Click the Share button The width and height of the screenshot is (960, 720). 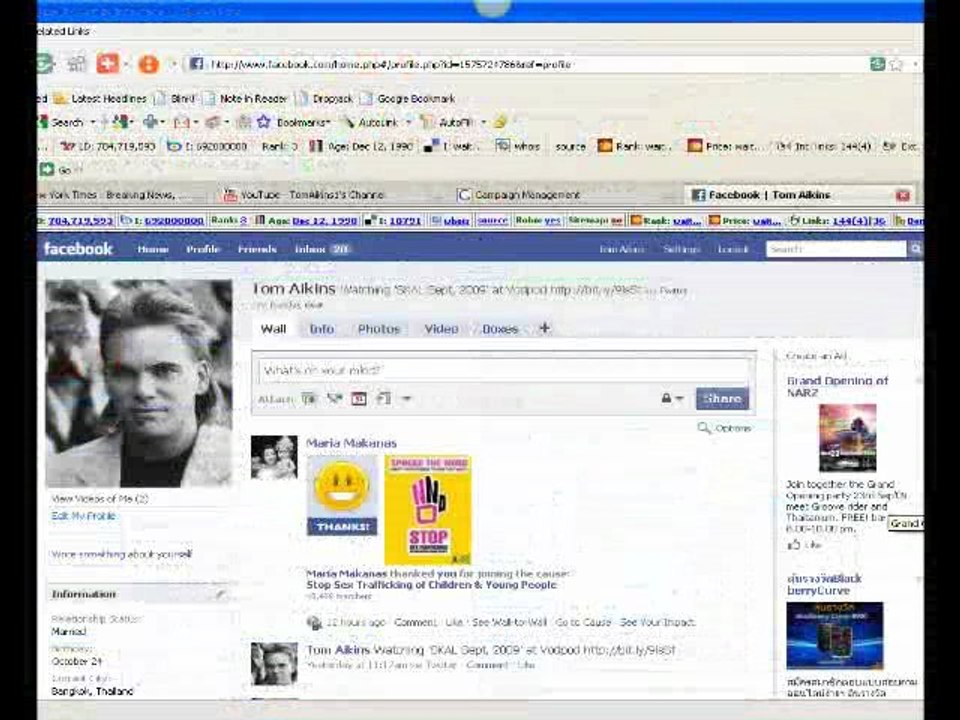(722, 399)
